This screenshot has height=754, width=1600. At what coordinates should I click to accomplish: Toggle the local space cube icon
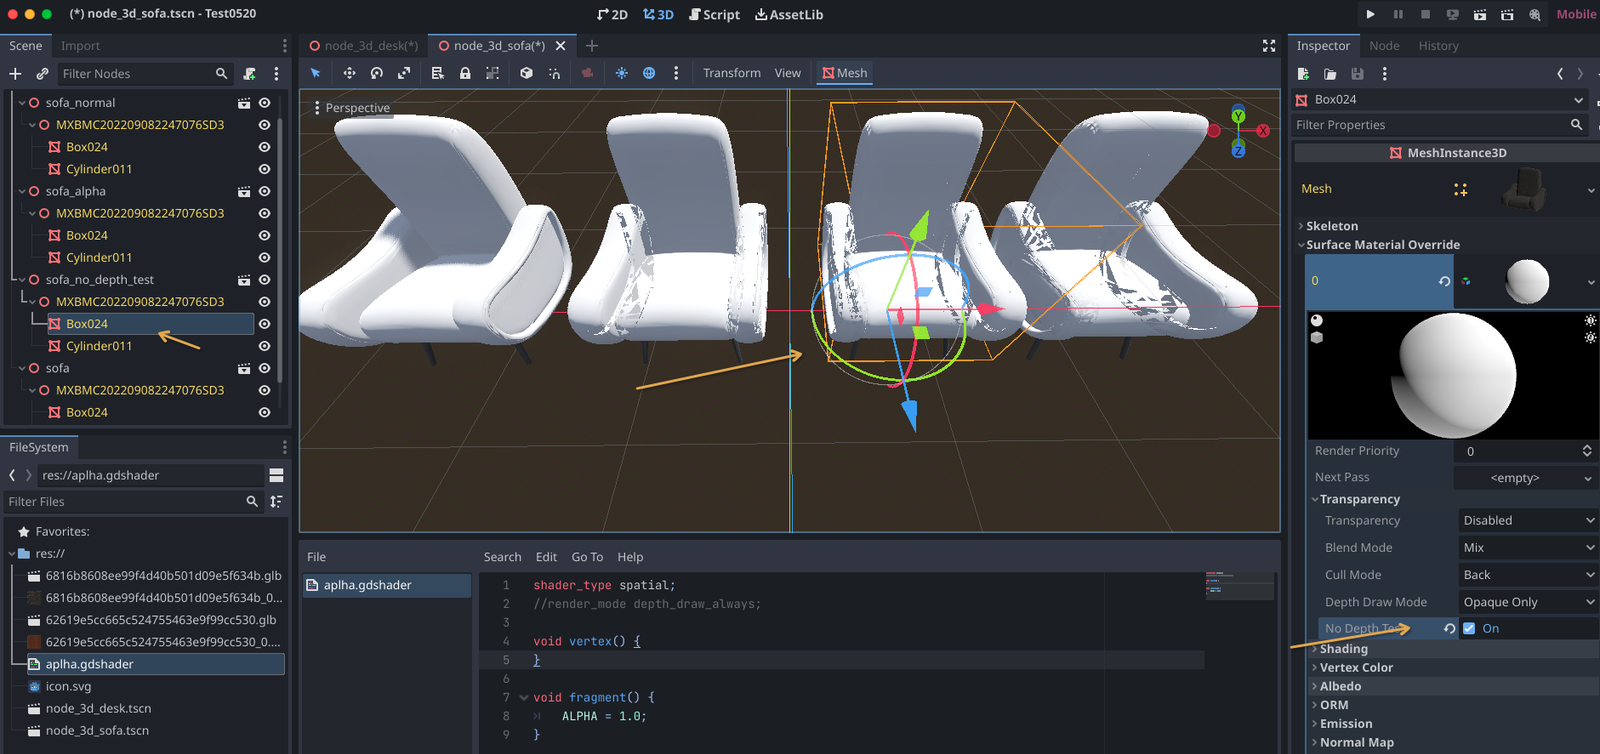pos(526,73)
